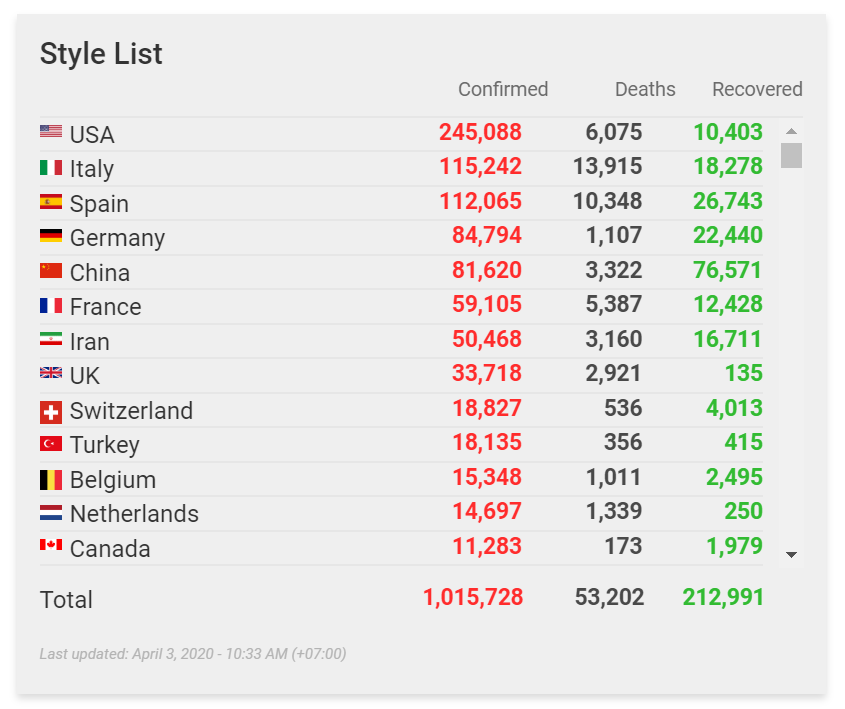Click the Italy flag icon
845x709 pixels.
(x=51, y=167)
